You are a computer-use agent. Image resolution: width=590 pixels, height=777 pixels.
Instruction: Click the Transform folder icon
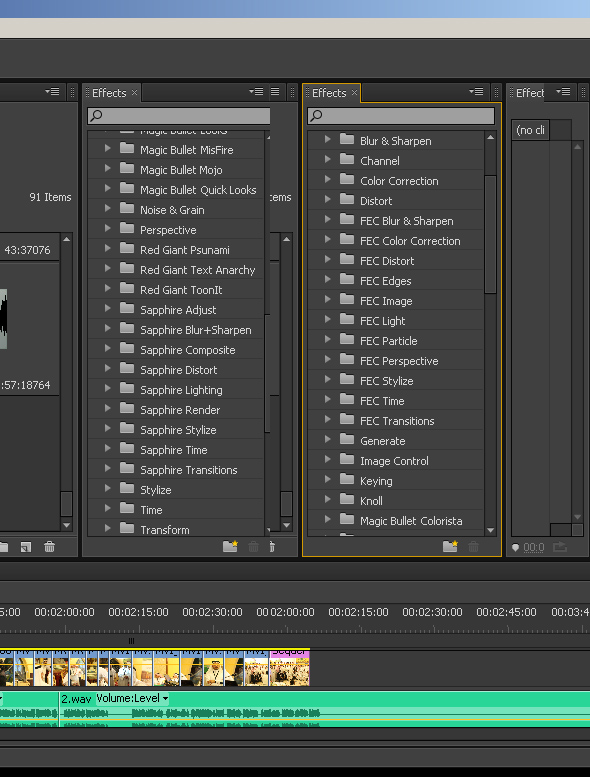coord(127,528)
